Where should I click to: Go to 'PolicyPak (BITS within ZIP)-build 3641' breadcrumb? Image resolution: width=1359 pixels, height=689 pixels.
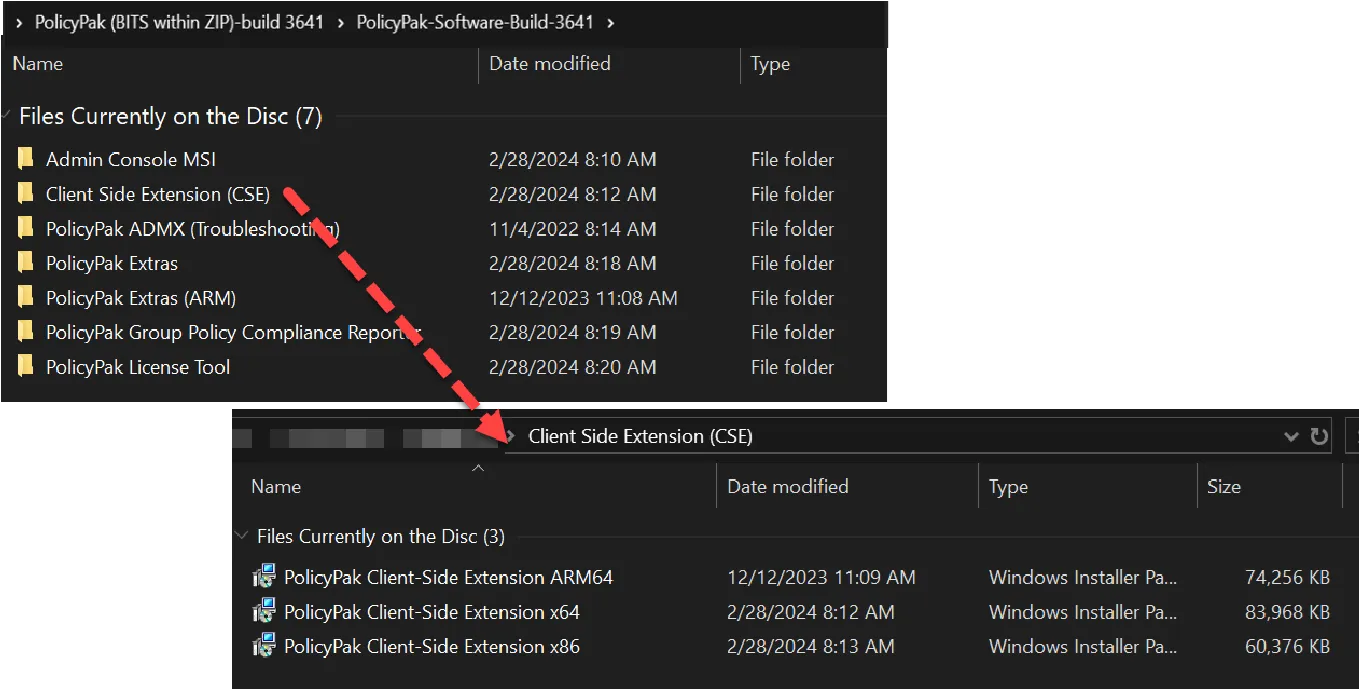179,22
